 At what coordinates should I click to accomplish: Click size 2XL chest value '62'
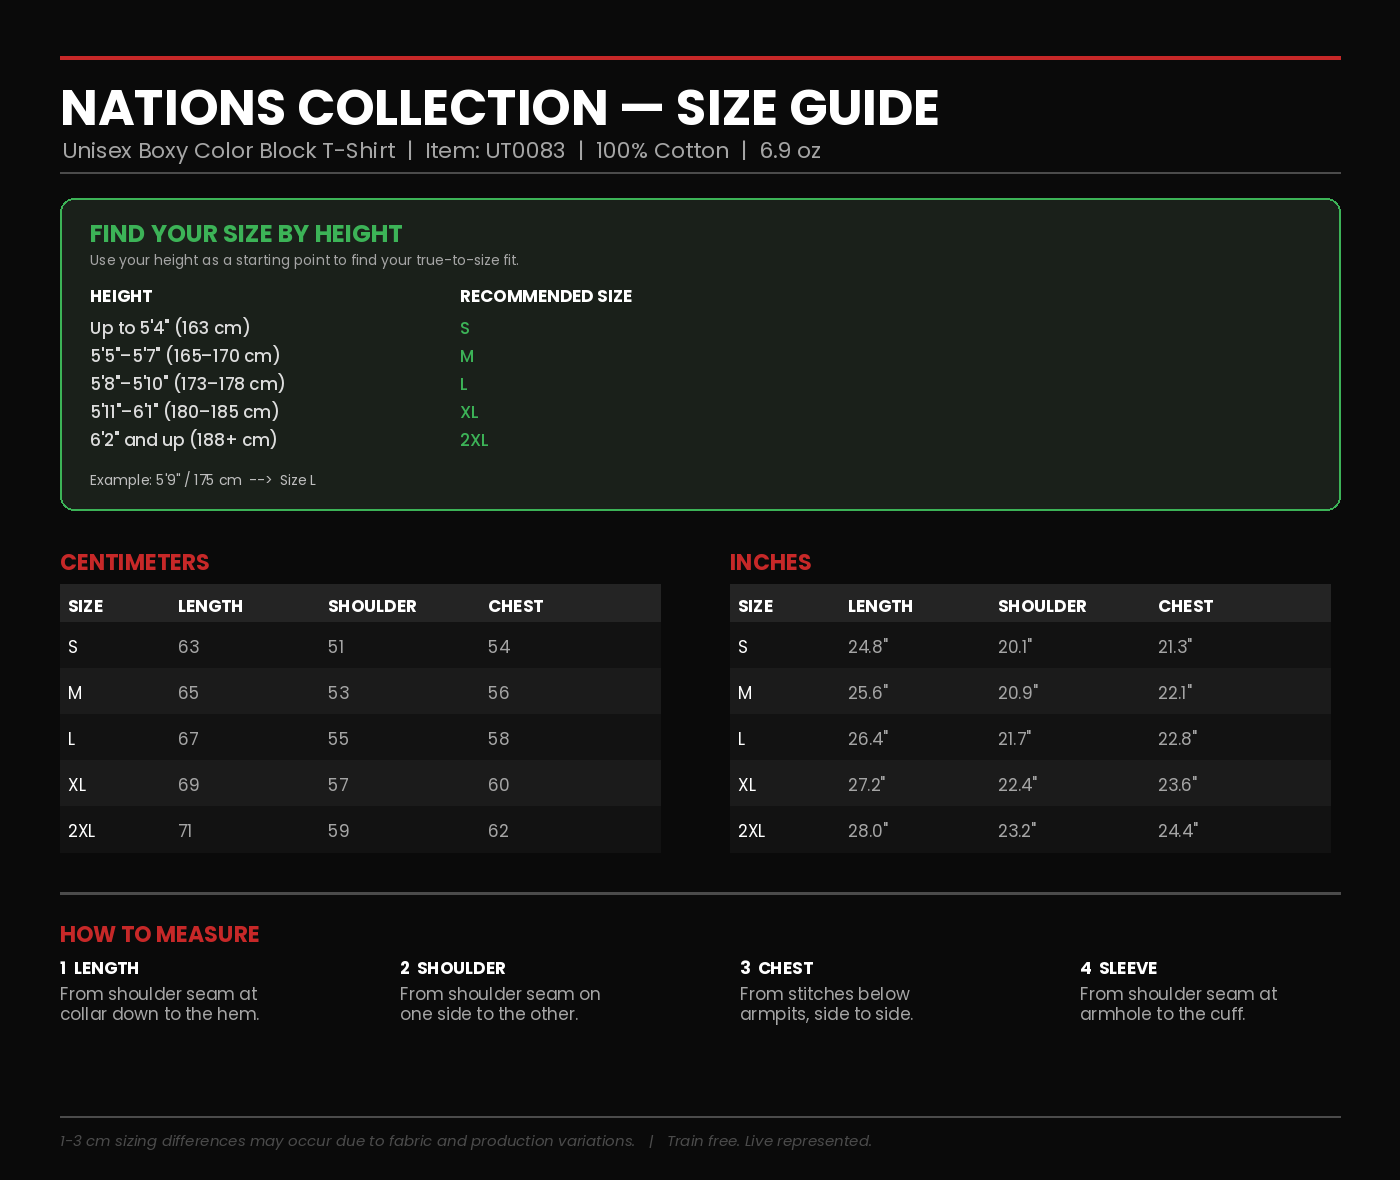(499, 831)
